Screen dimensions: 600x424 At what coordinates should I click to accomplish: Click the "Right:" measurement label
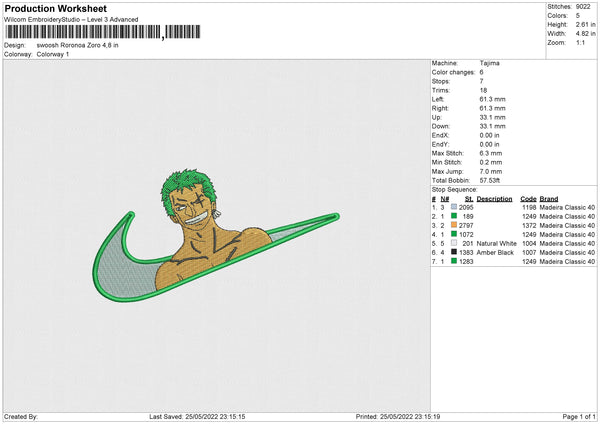tap(440, 108)
